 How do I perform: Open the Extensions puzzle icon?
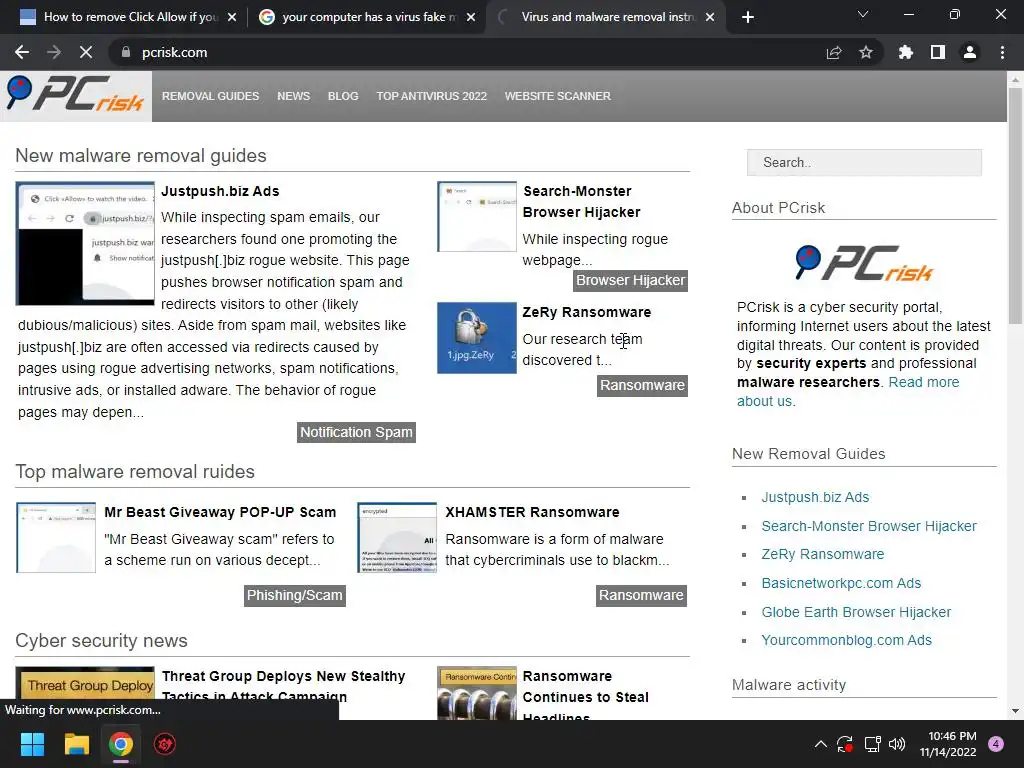coord(905,52)
